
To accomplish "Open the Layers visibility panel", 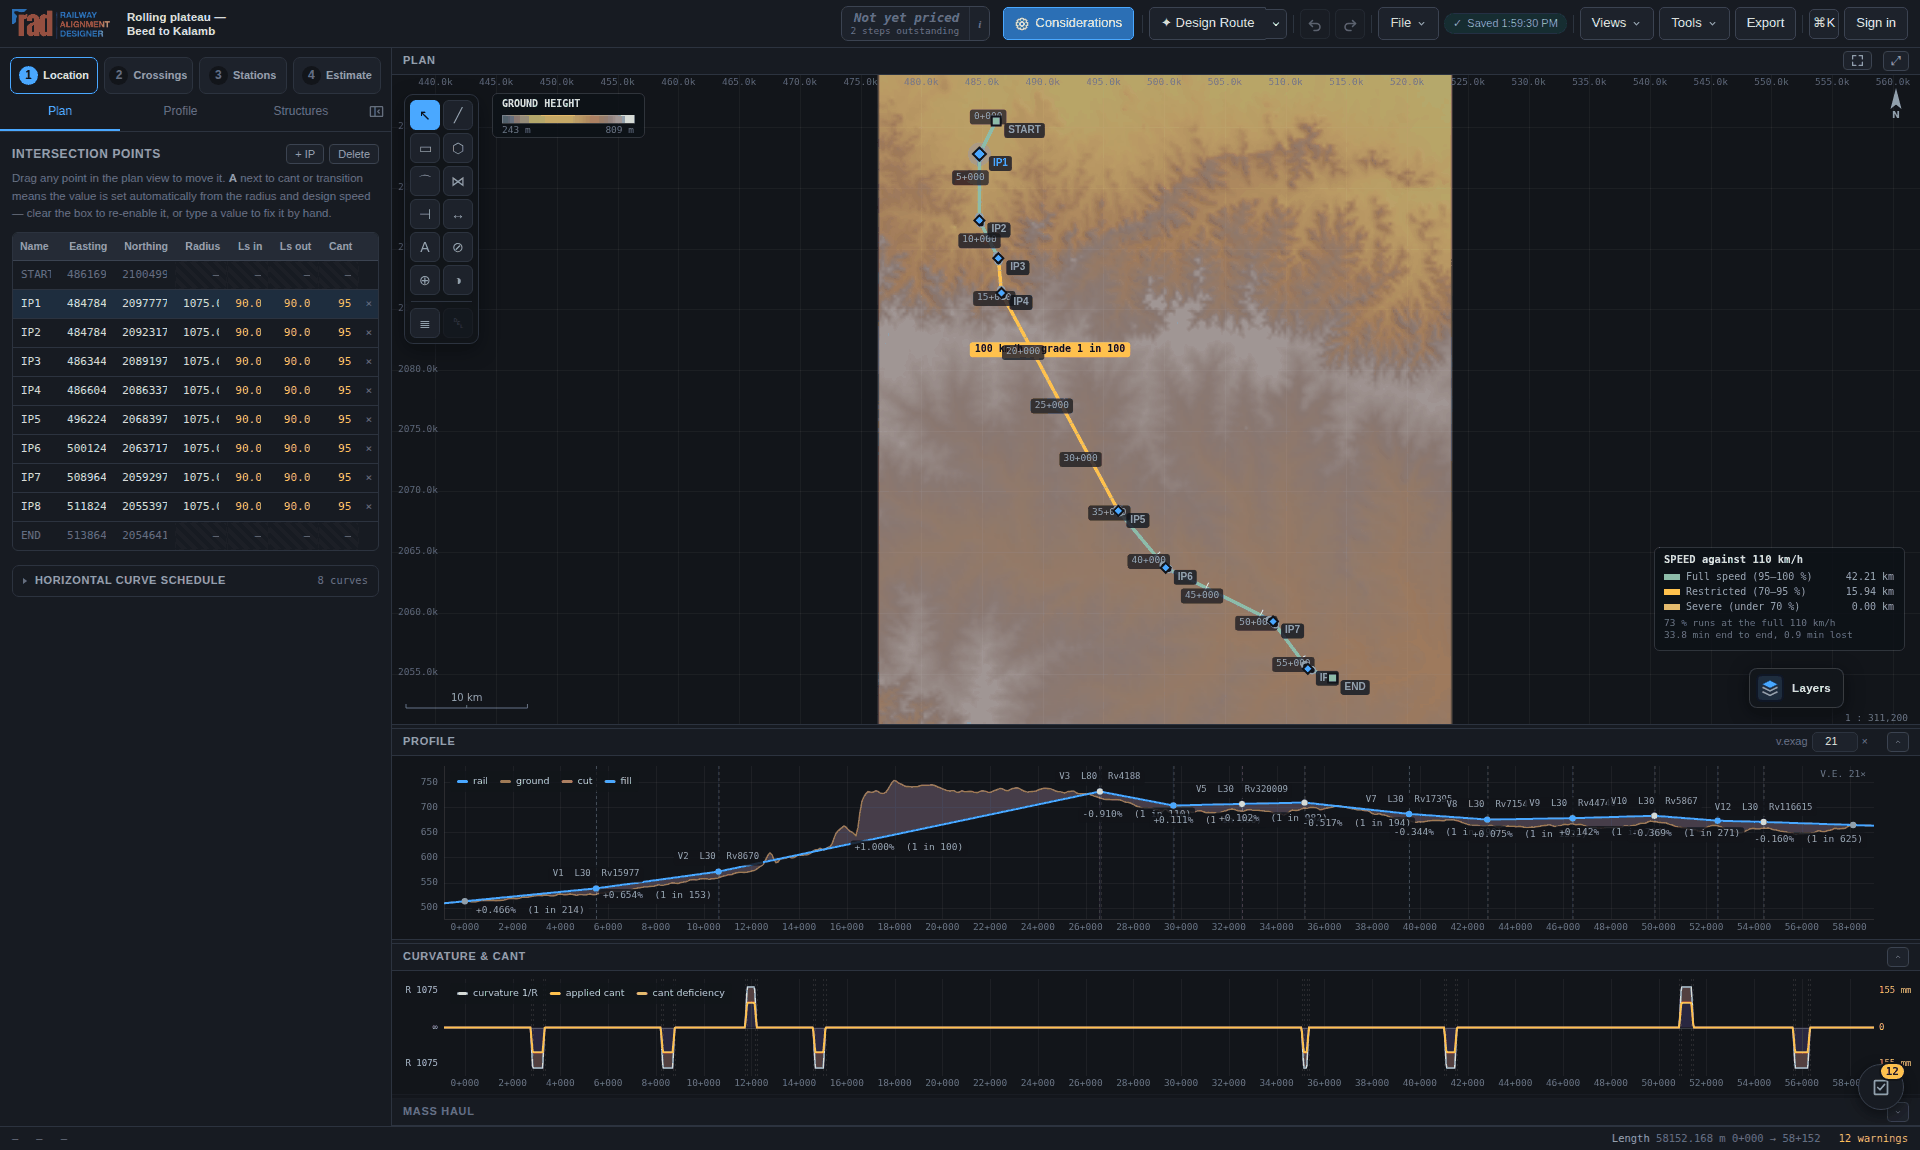I will (x=1796, y=688).
